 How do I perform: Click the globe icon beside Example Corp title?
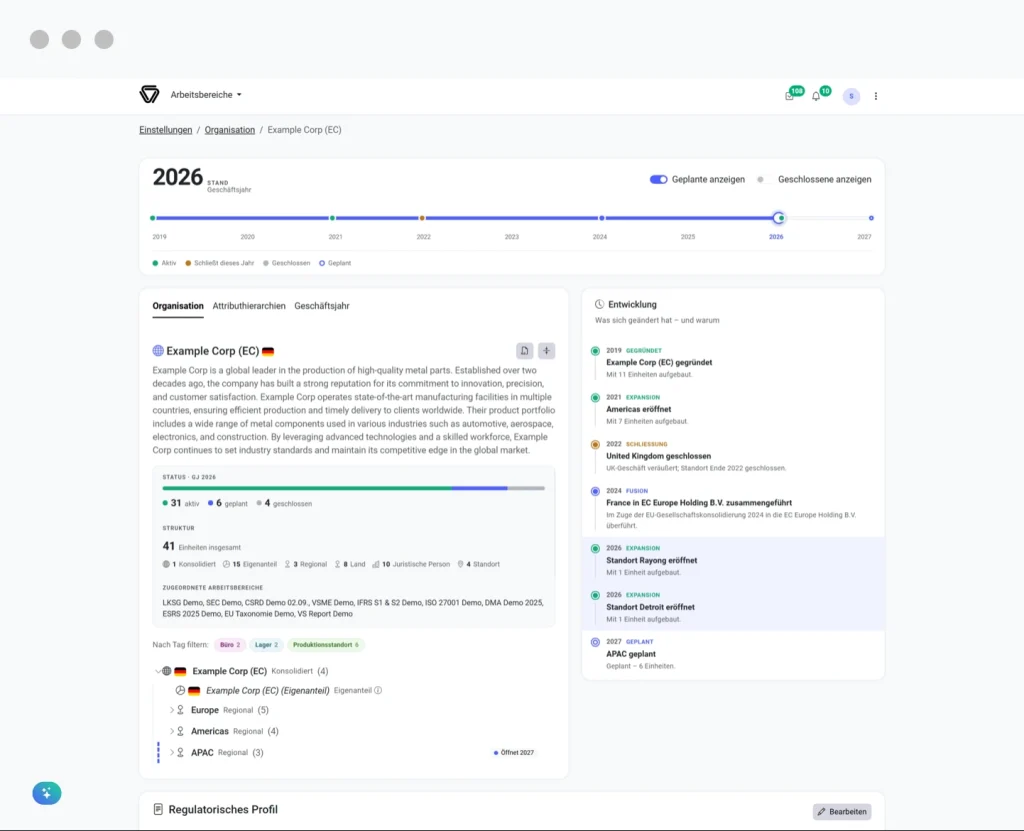point(158,351)
